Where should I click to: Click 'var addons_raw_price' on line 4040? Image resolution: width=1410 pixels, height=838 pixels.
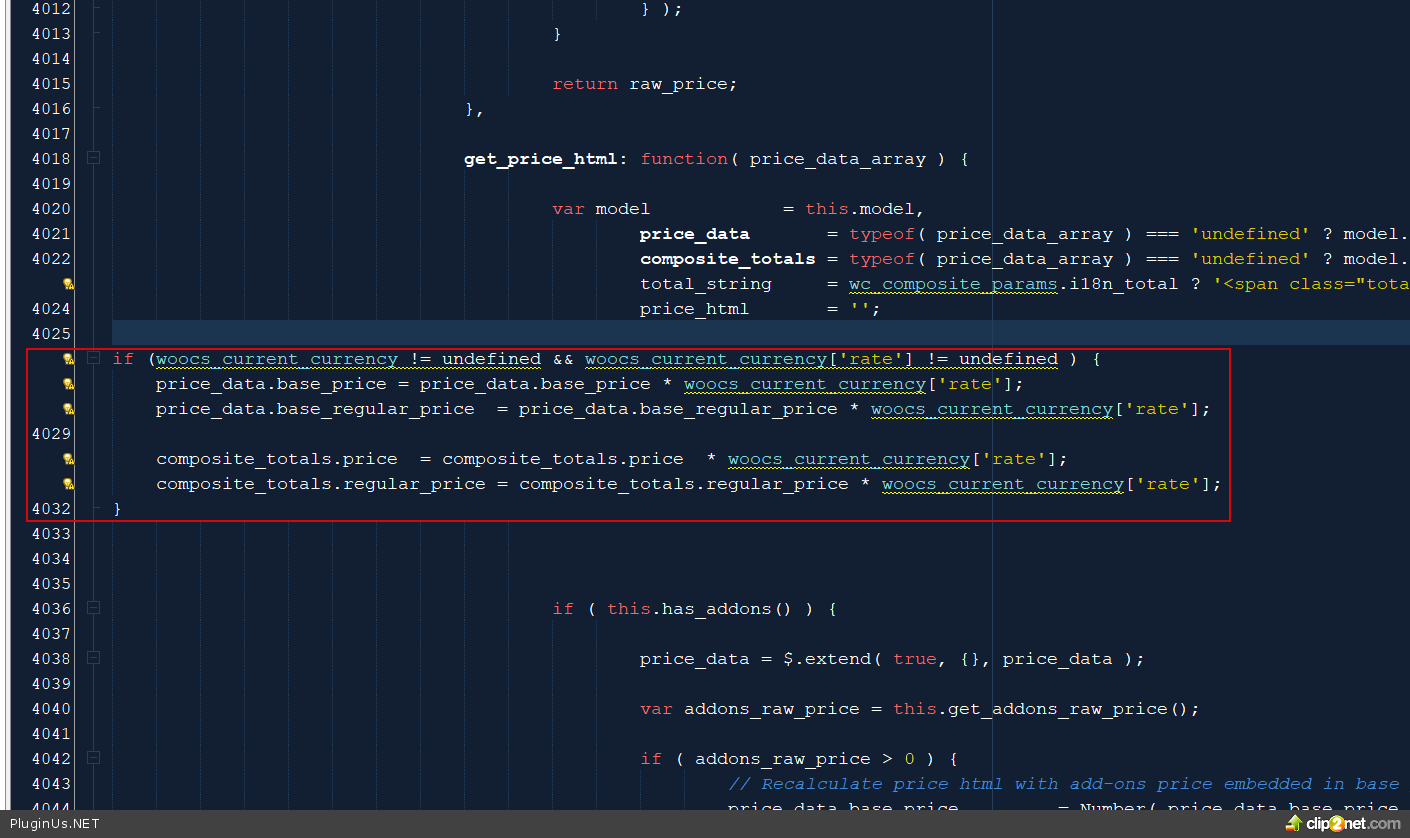(x=749, y=709)
